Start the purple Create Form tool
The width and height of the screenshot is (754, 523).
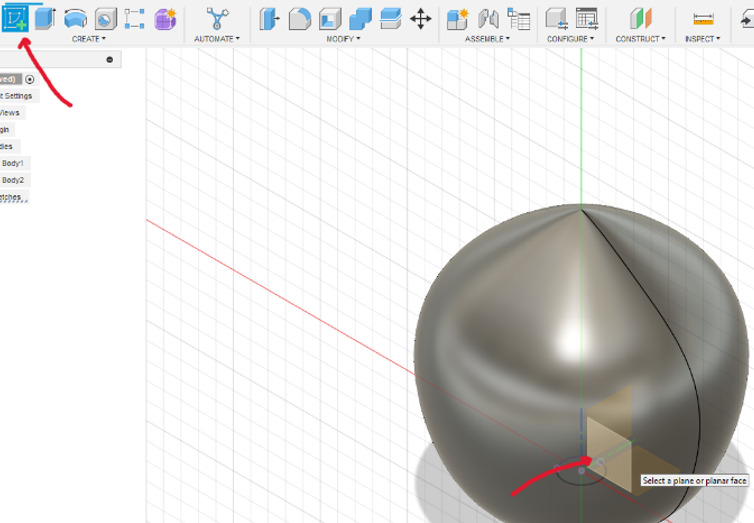(165, 19)
